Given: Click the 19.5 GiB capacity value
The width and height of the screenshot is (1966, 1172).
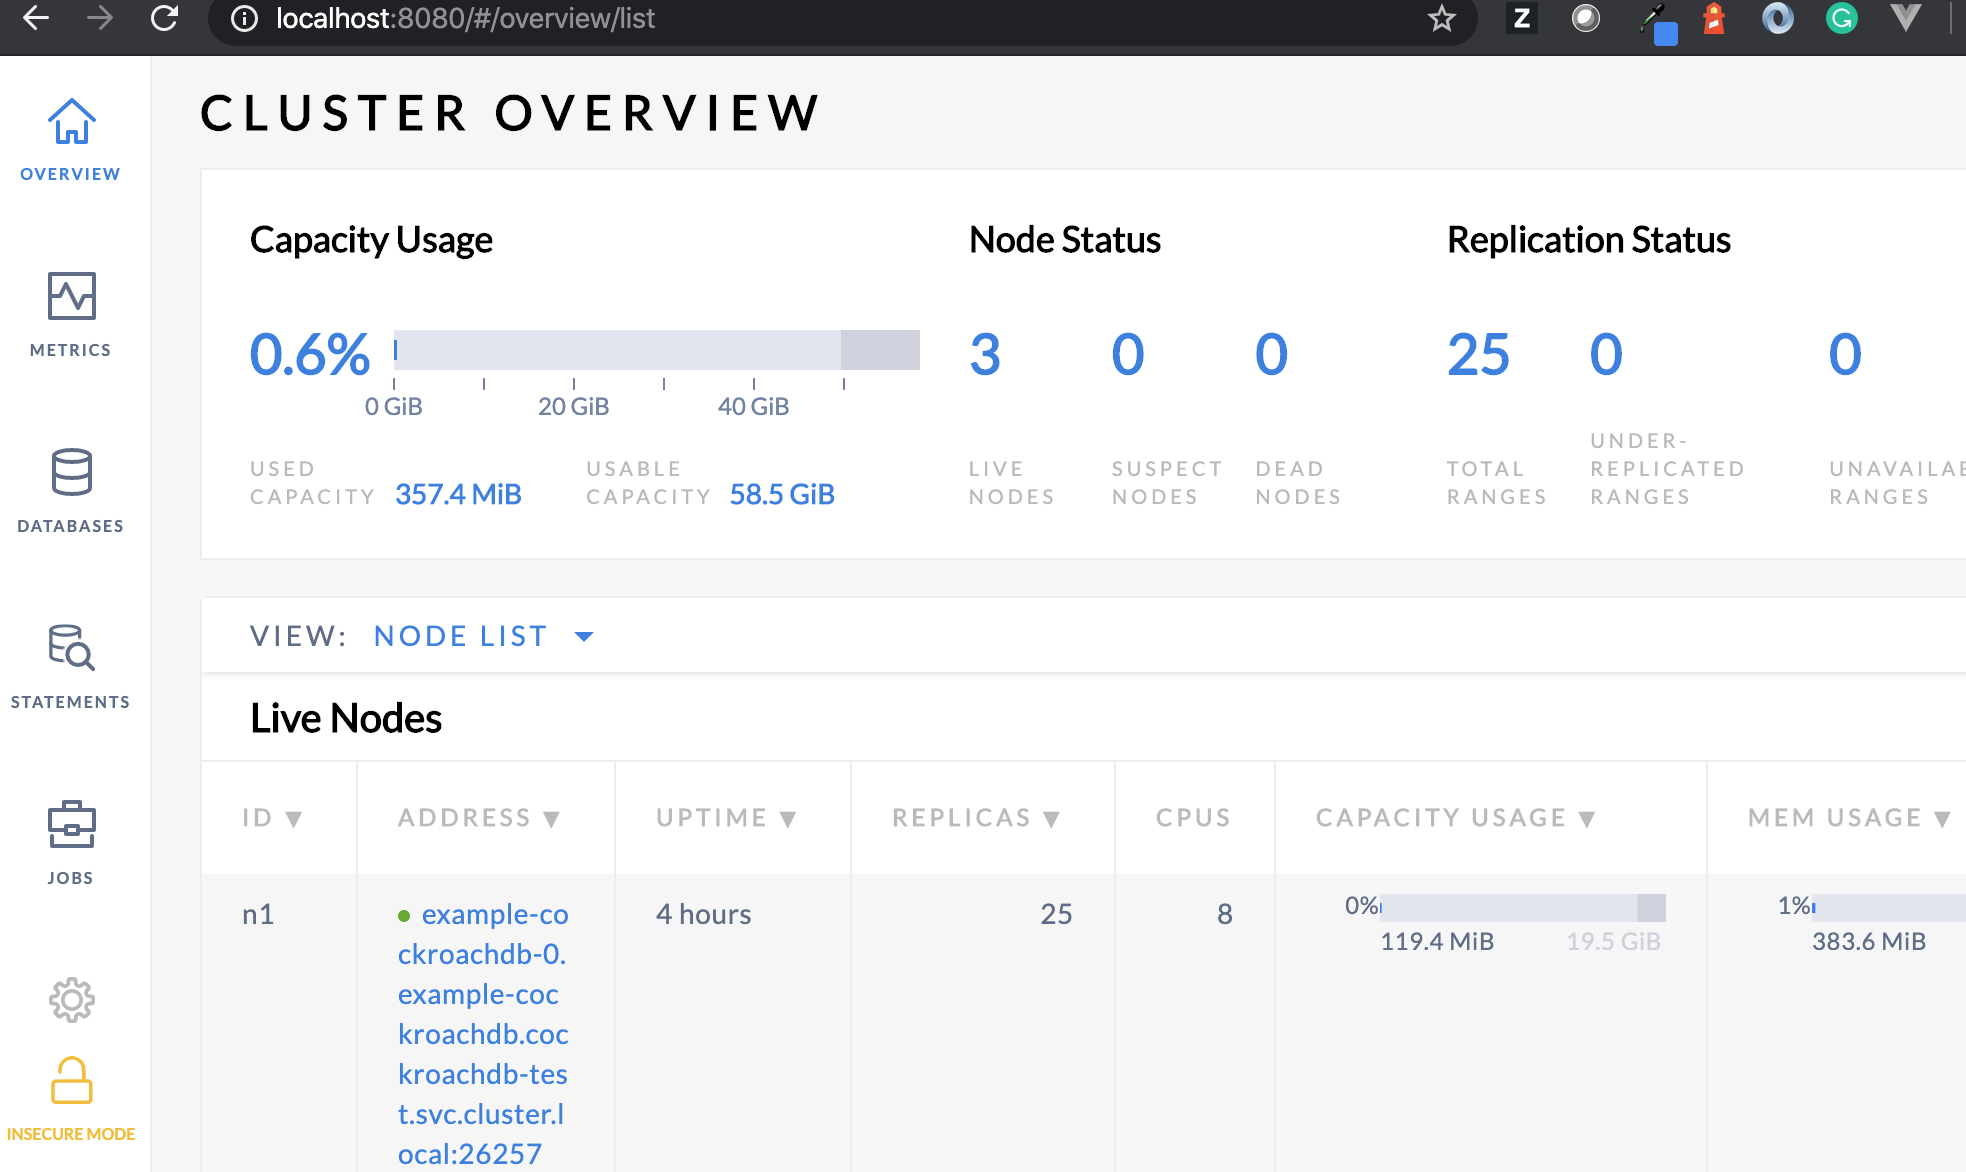Looking at the screenshot, I should pyautogui.click(x=1613, y=941).
